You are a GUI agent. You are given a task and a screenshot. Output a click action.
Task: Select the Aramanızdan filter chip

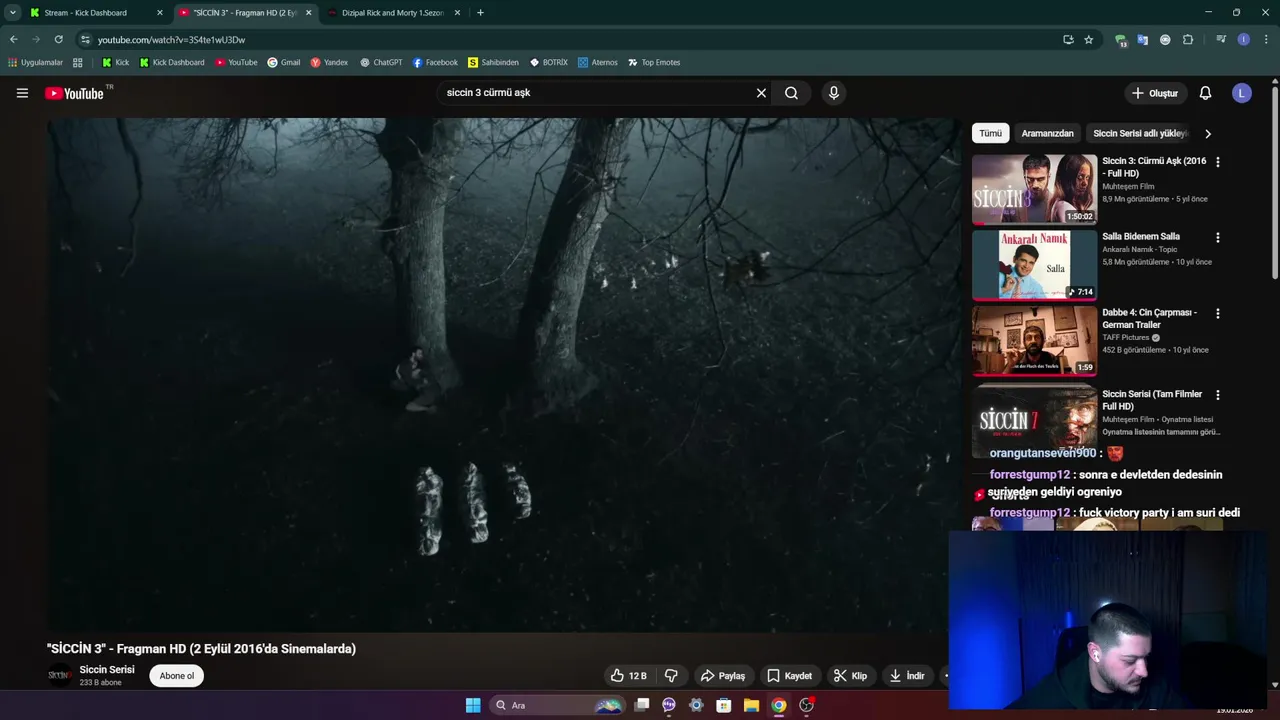pos(1047,133)
